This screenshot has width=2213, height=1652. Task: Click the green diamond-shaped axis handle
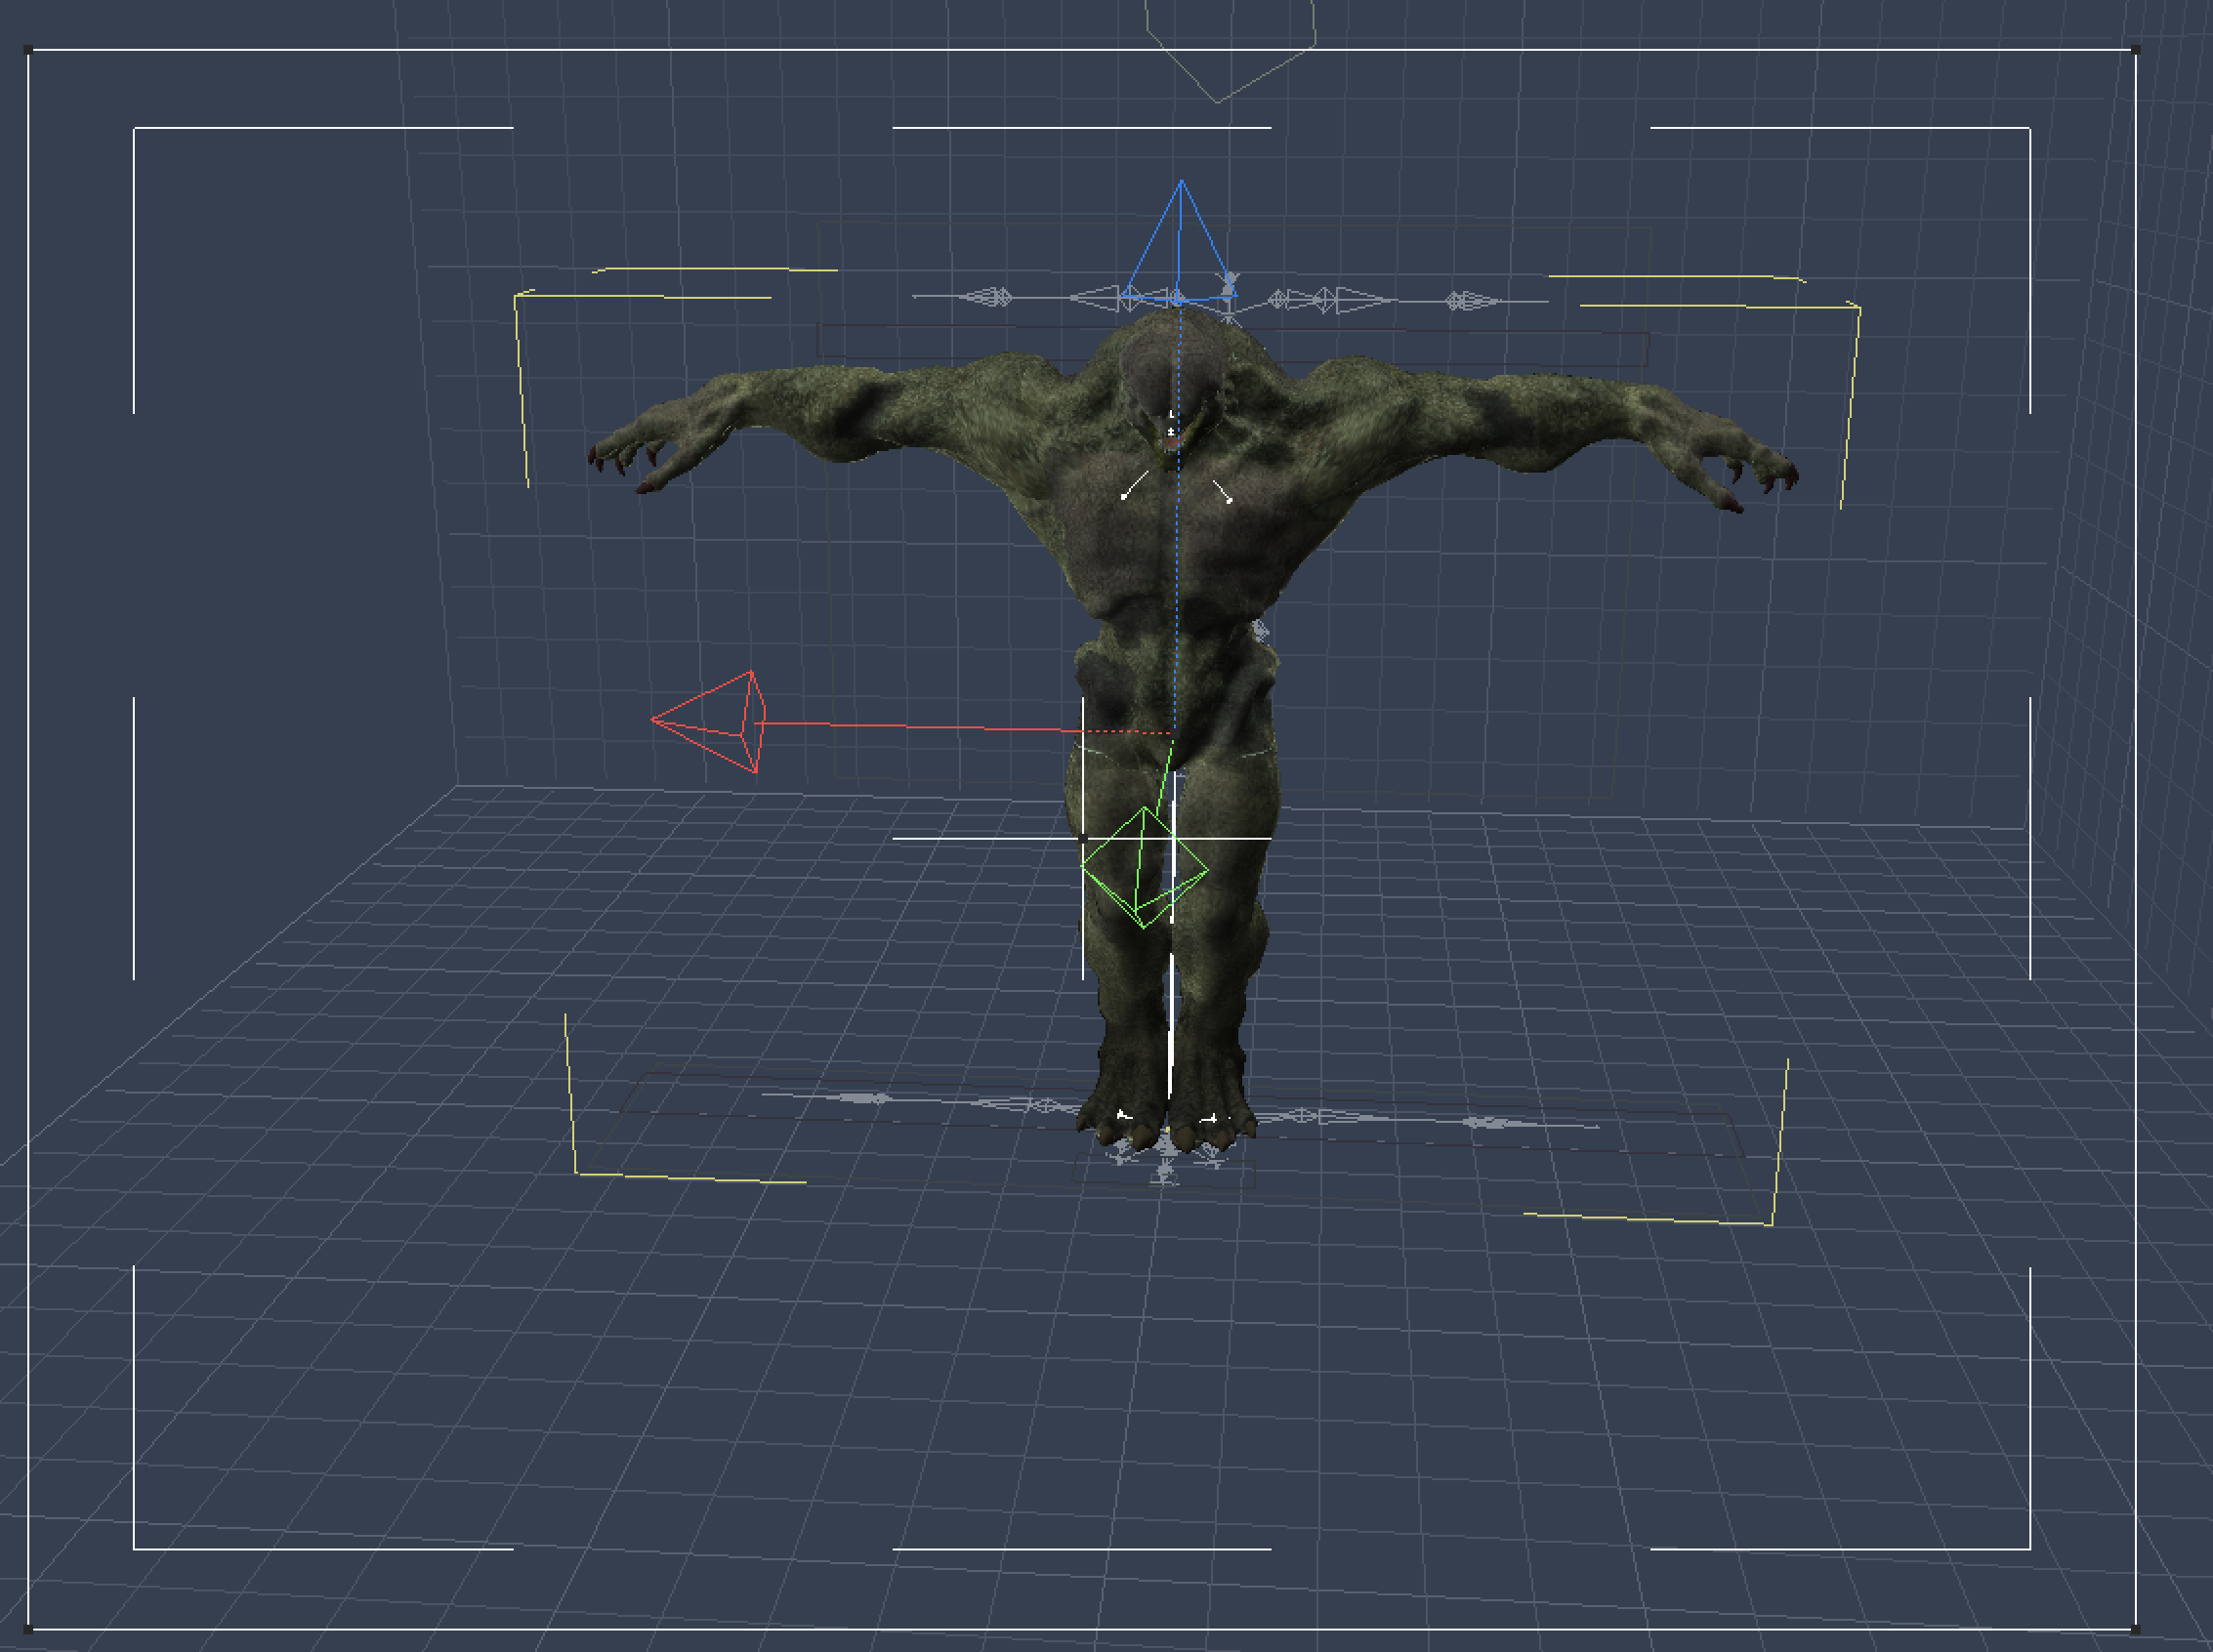1143,867
